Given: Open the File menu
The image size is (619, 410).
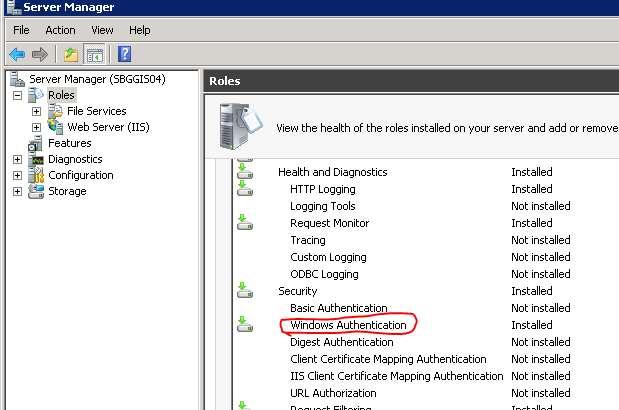Looking at the screenshot, I should pos(21,30).
